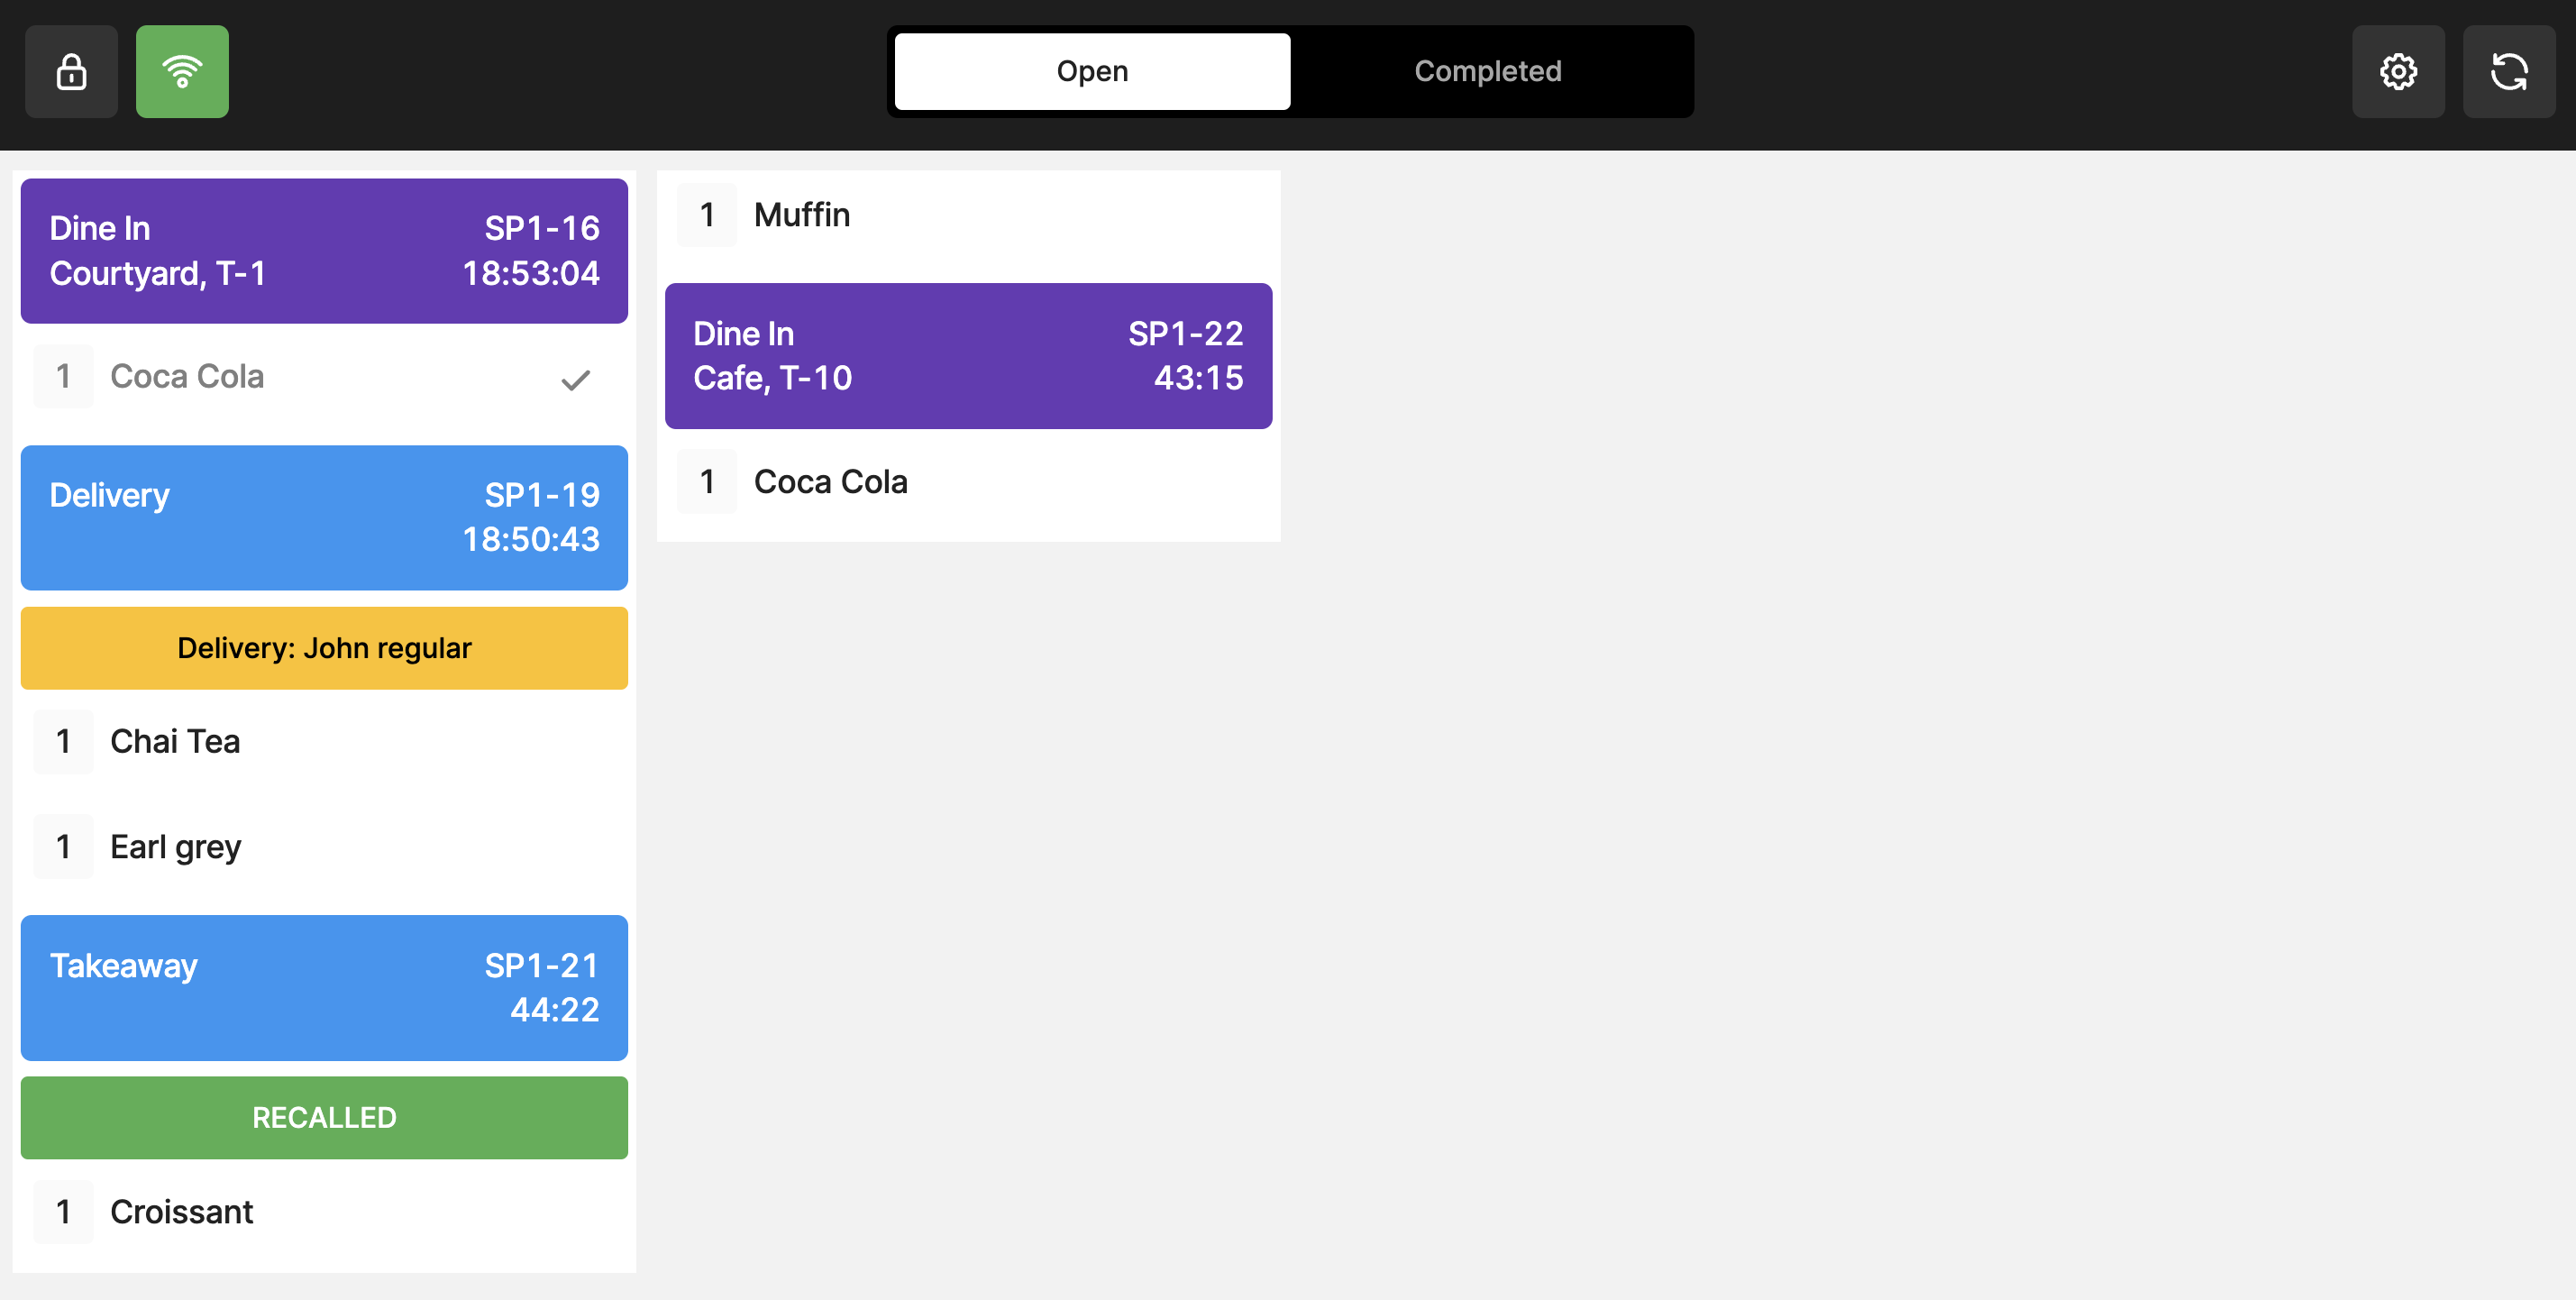Switch to the Completed orders tab

pos(1487,72)
